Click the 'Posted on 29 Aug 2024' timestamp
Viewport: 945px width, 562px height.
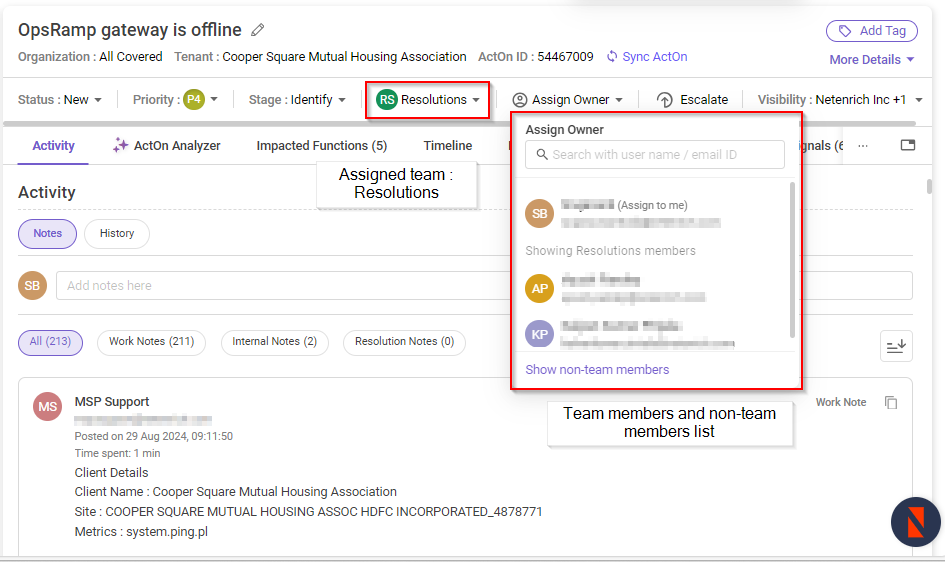click(154, 436)
